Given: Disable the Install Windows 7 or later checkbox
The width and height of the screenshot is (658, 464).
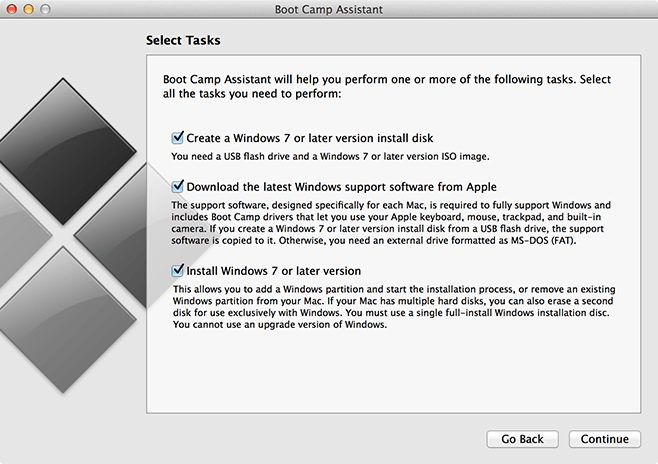Looking at the screenshot, I should pos(178,271).
